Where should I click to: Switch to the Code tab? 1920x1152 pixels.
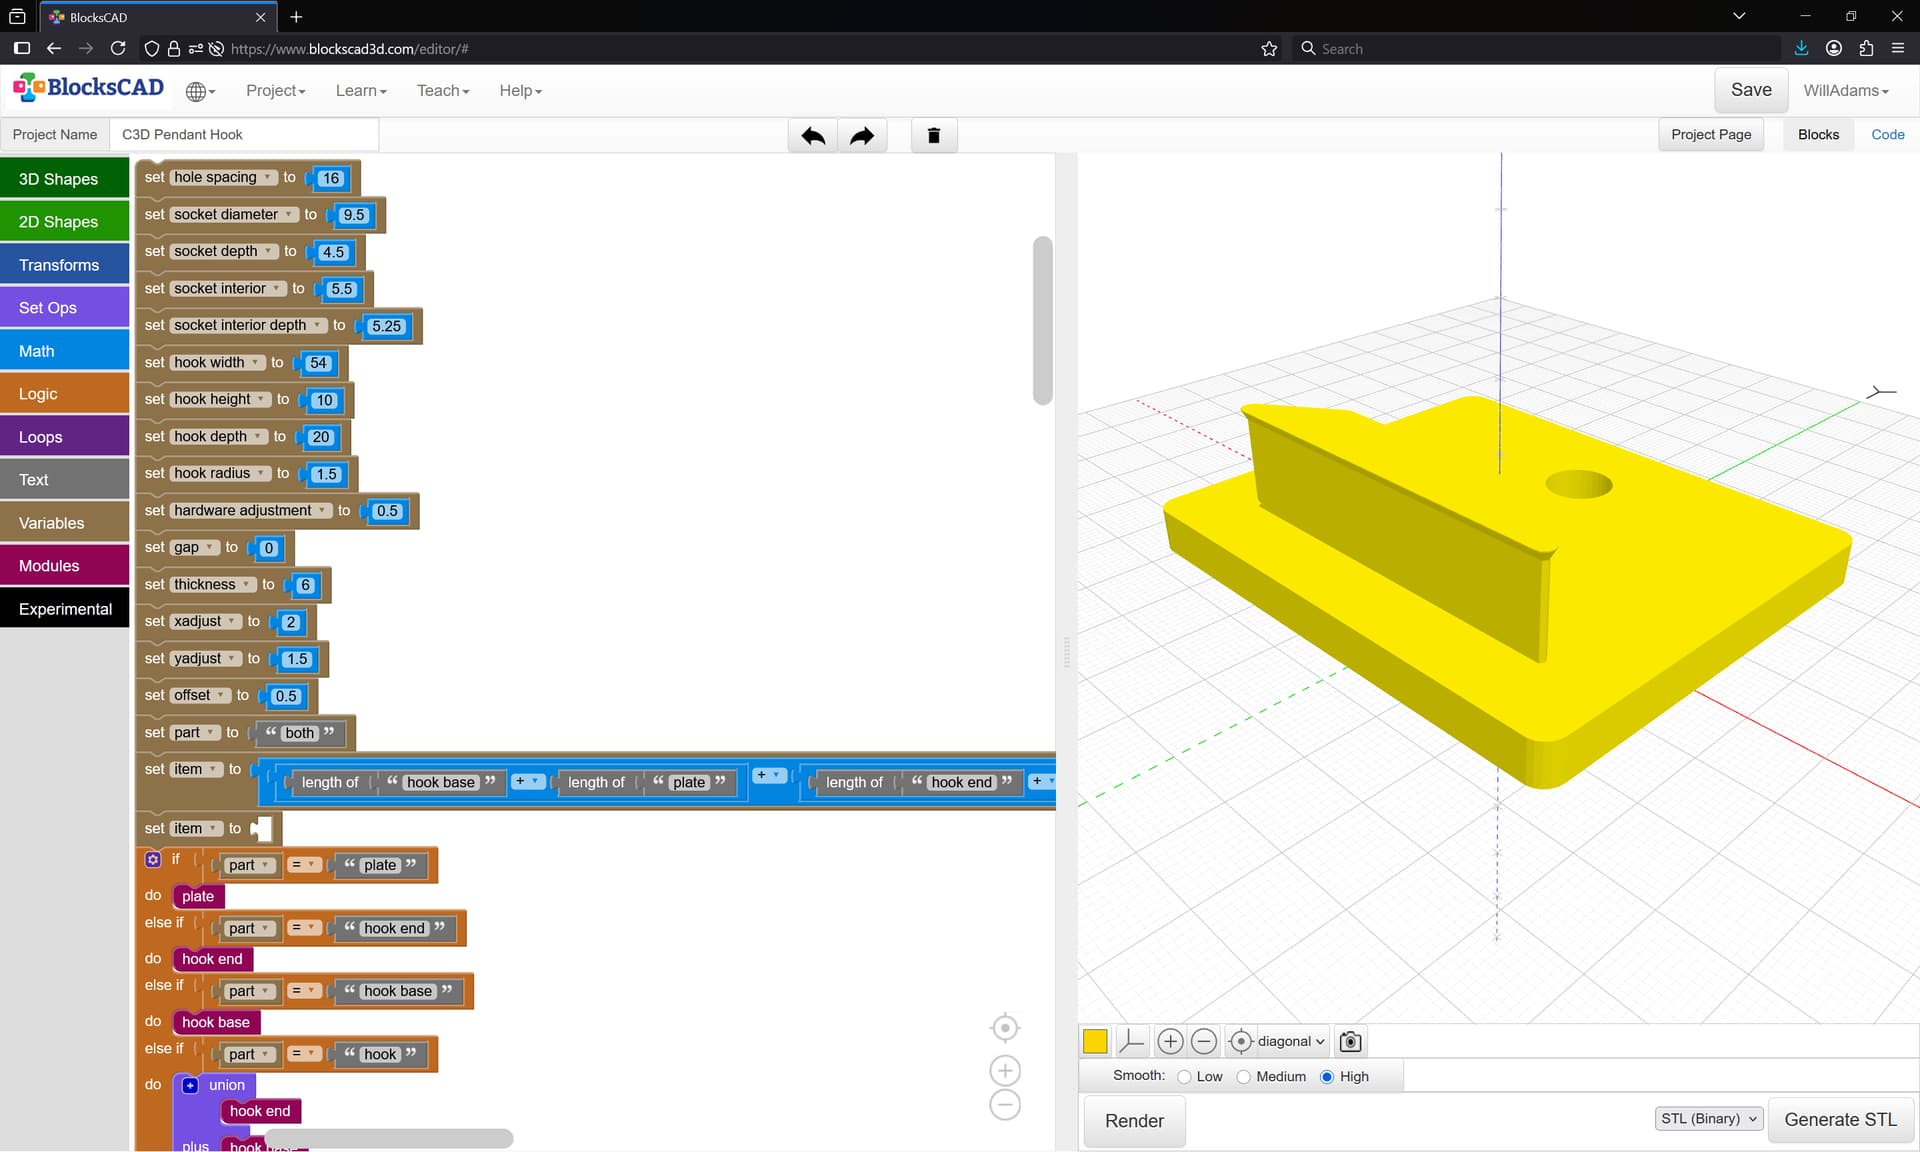tap(1887, 135)
